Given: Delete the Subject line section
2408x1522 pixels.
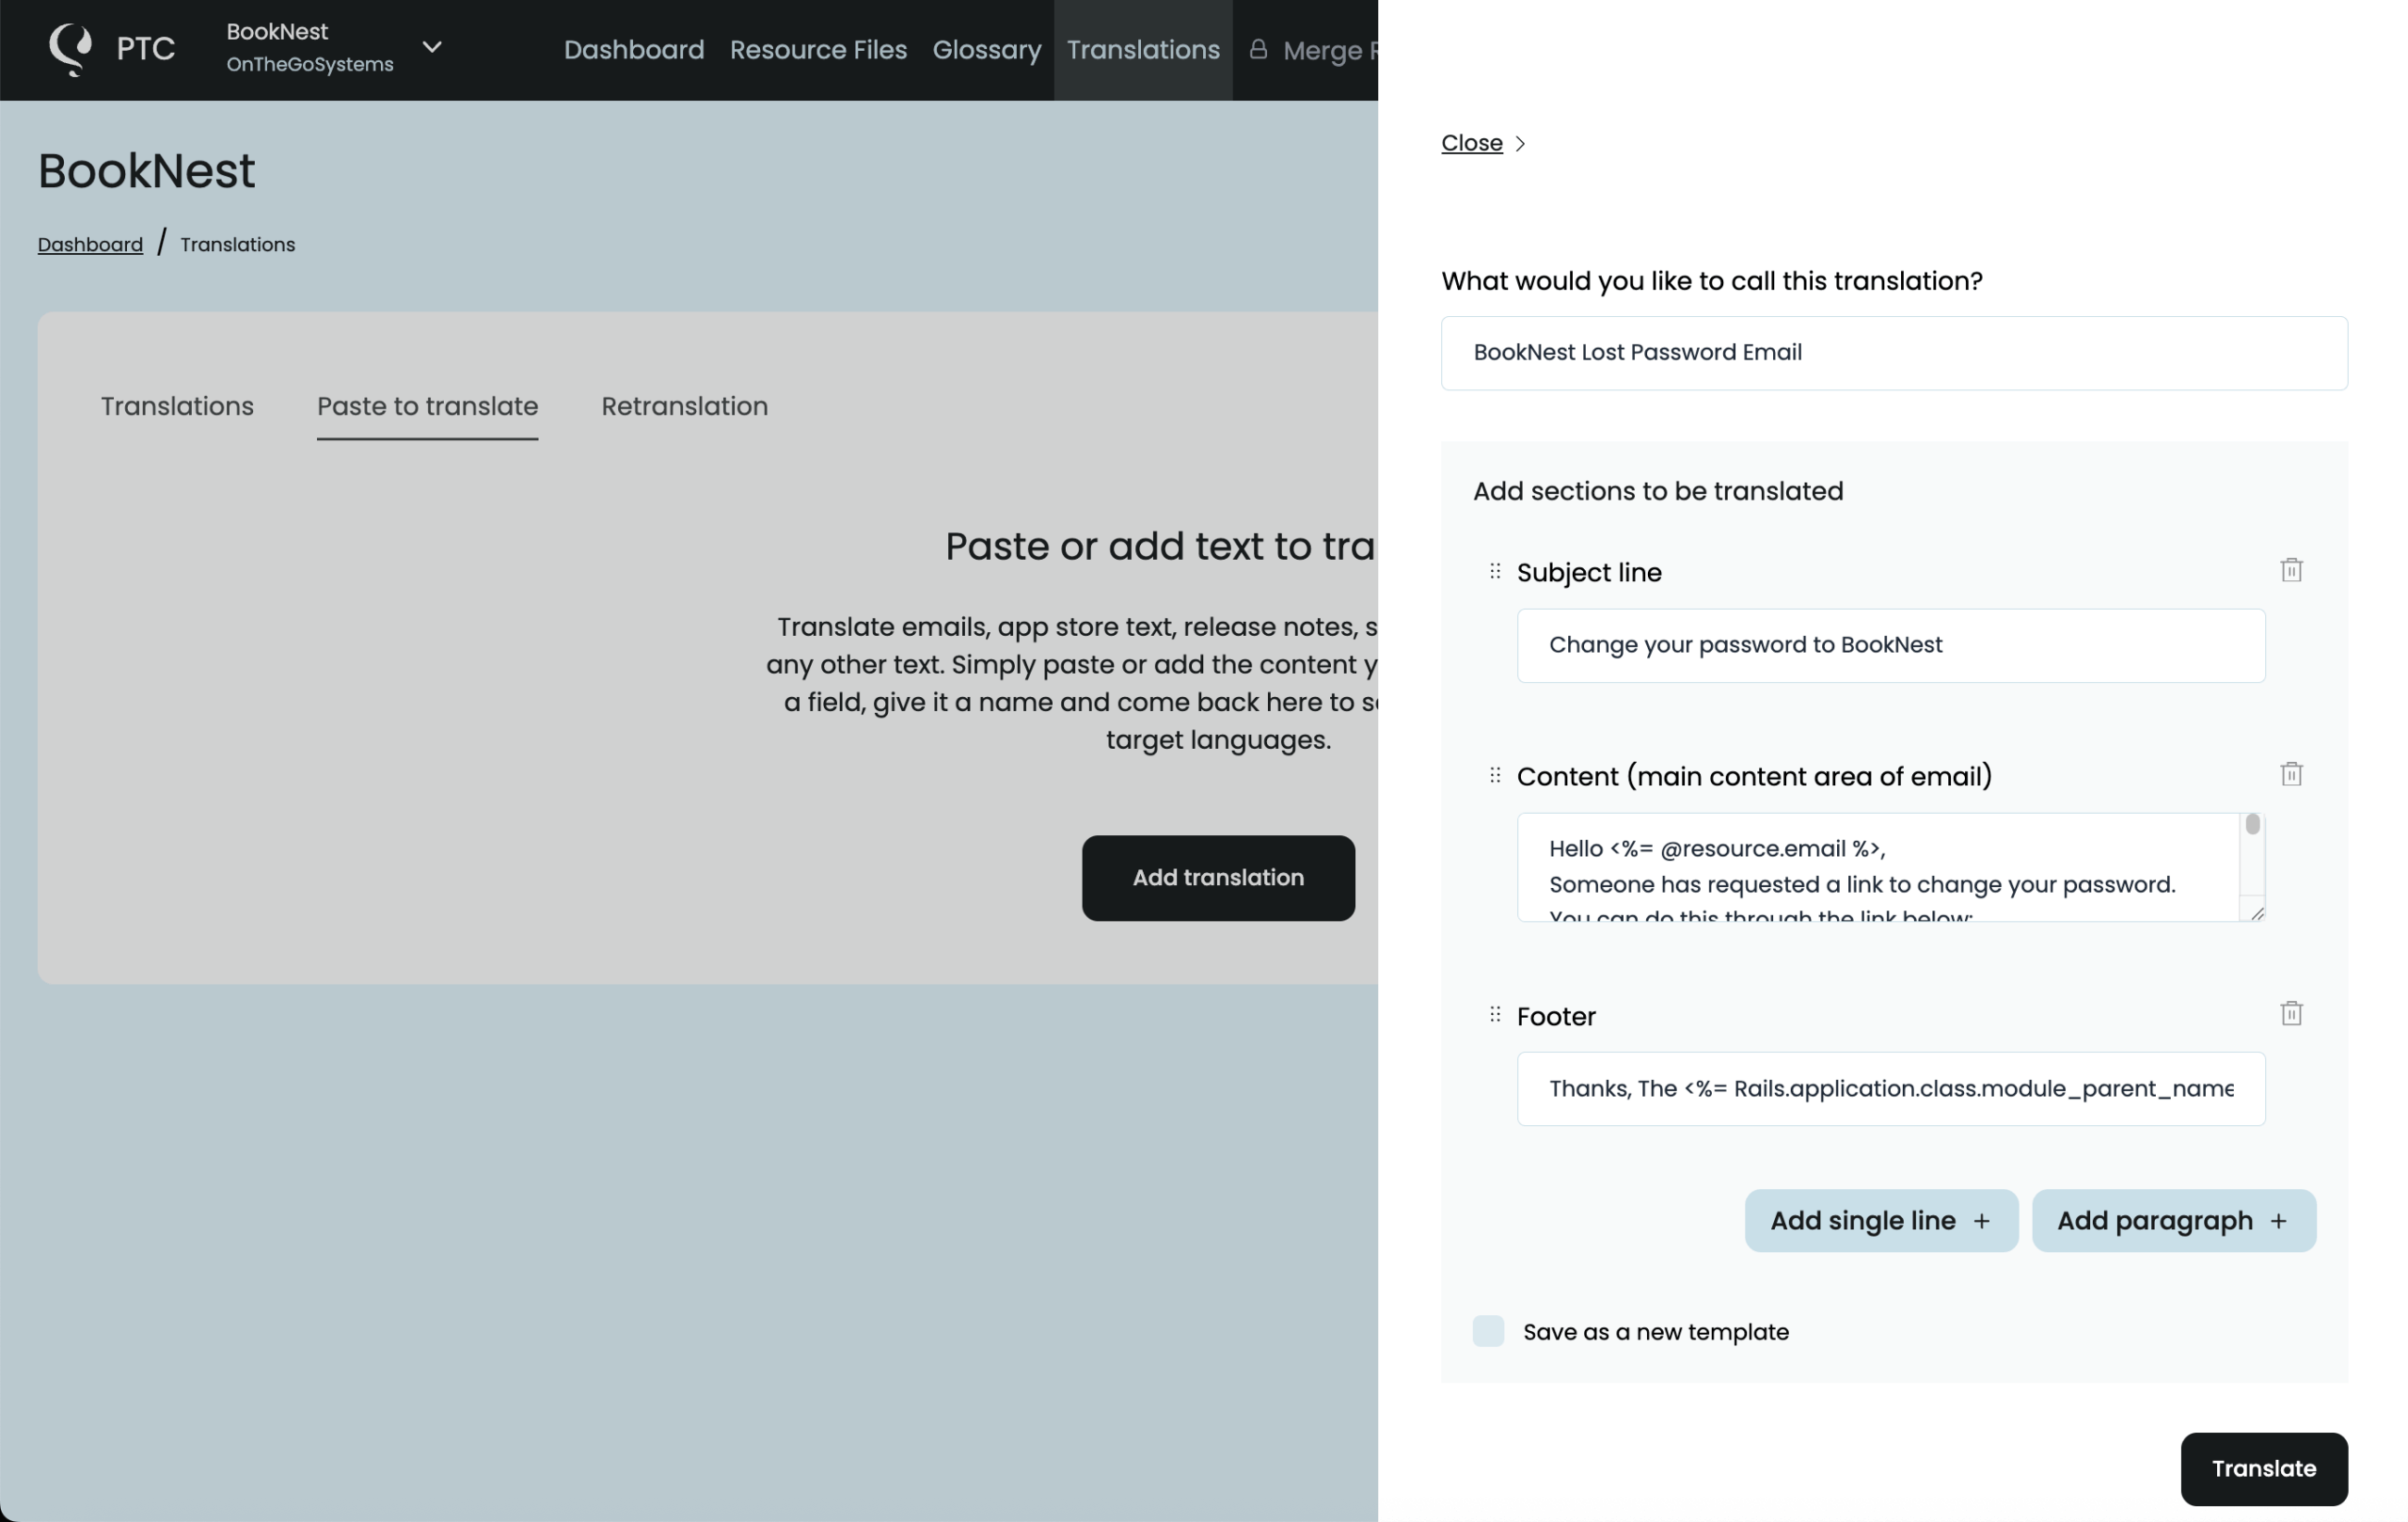Looking at the screenshot, I should (2291, 570).
